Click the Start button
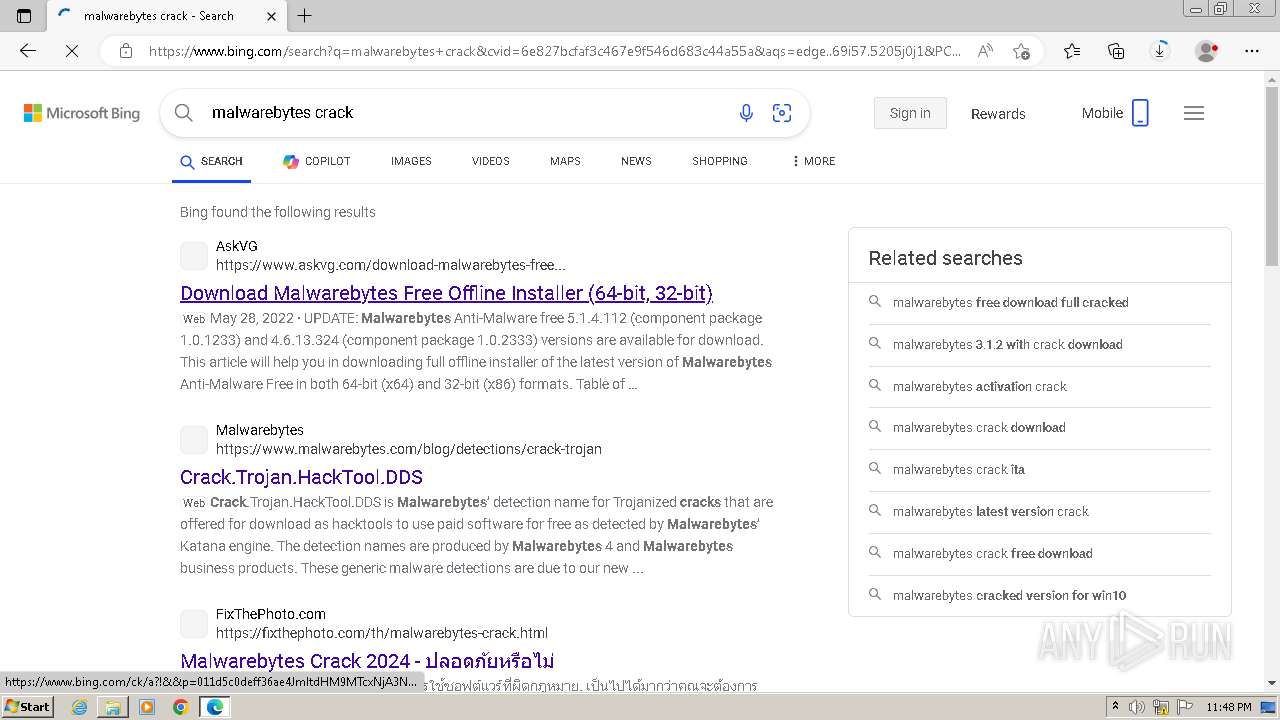 [27, 707]
